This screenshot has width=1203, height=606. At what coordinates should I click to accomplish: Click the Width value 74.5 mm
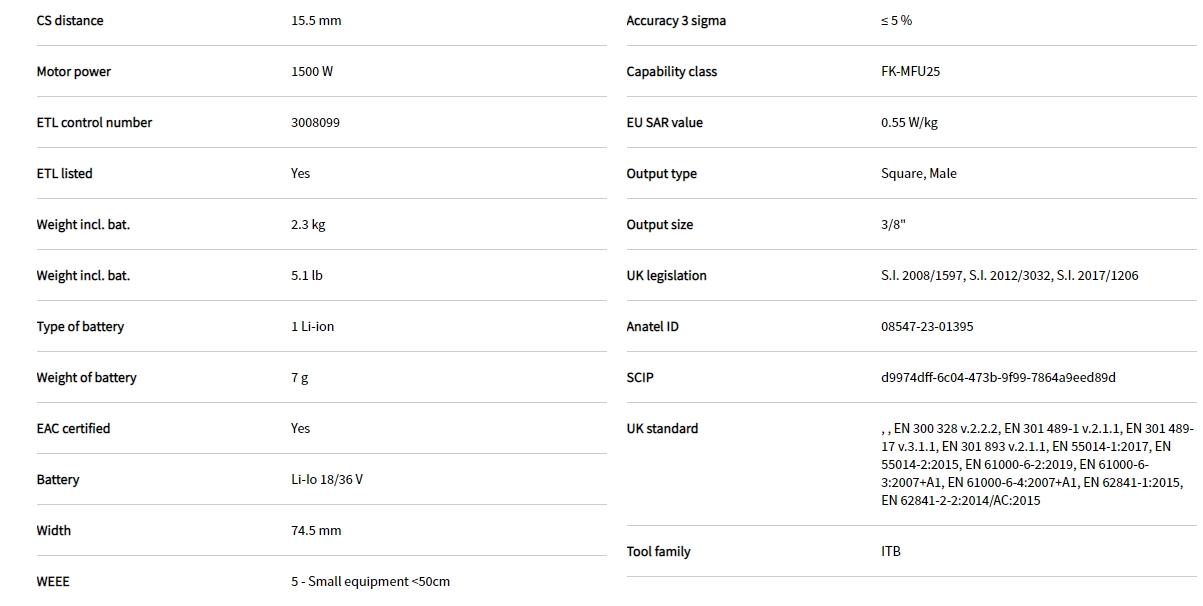[316, 531]
